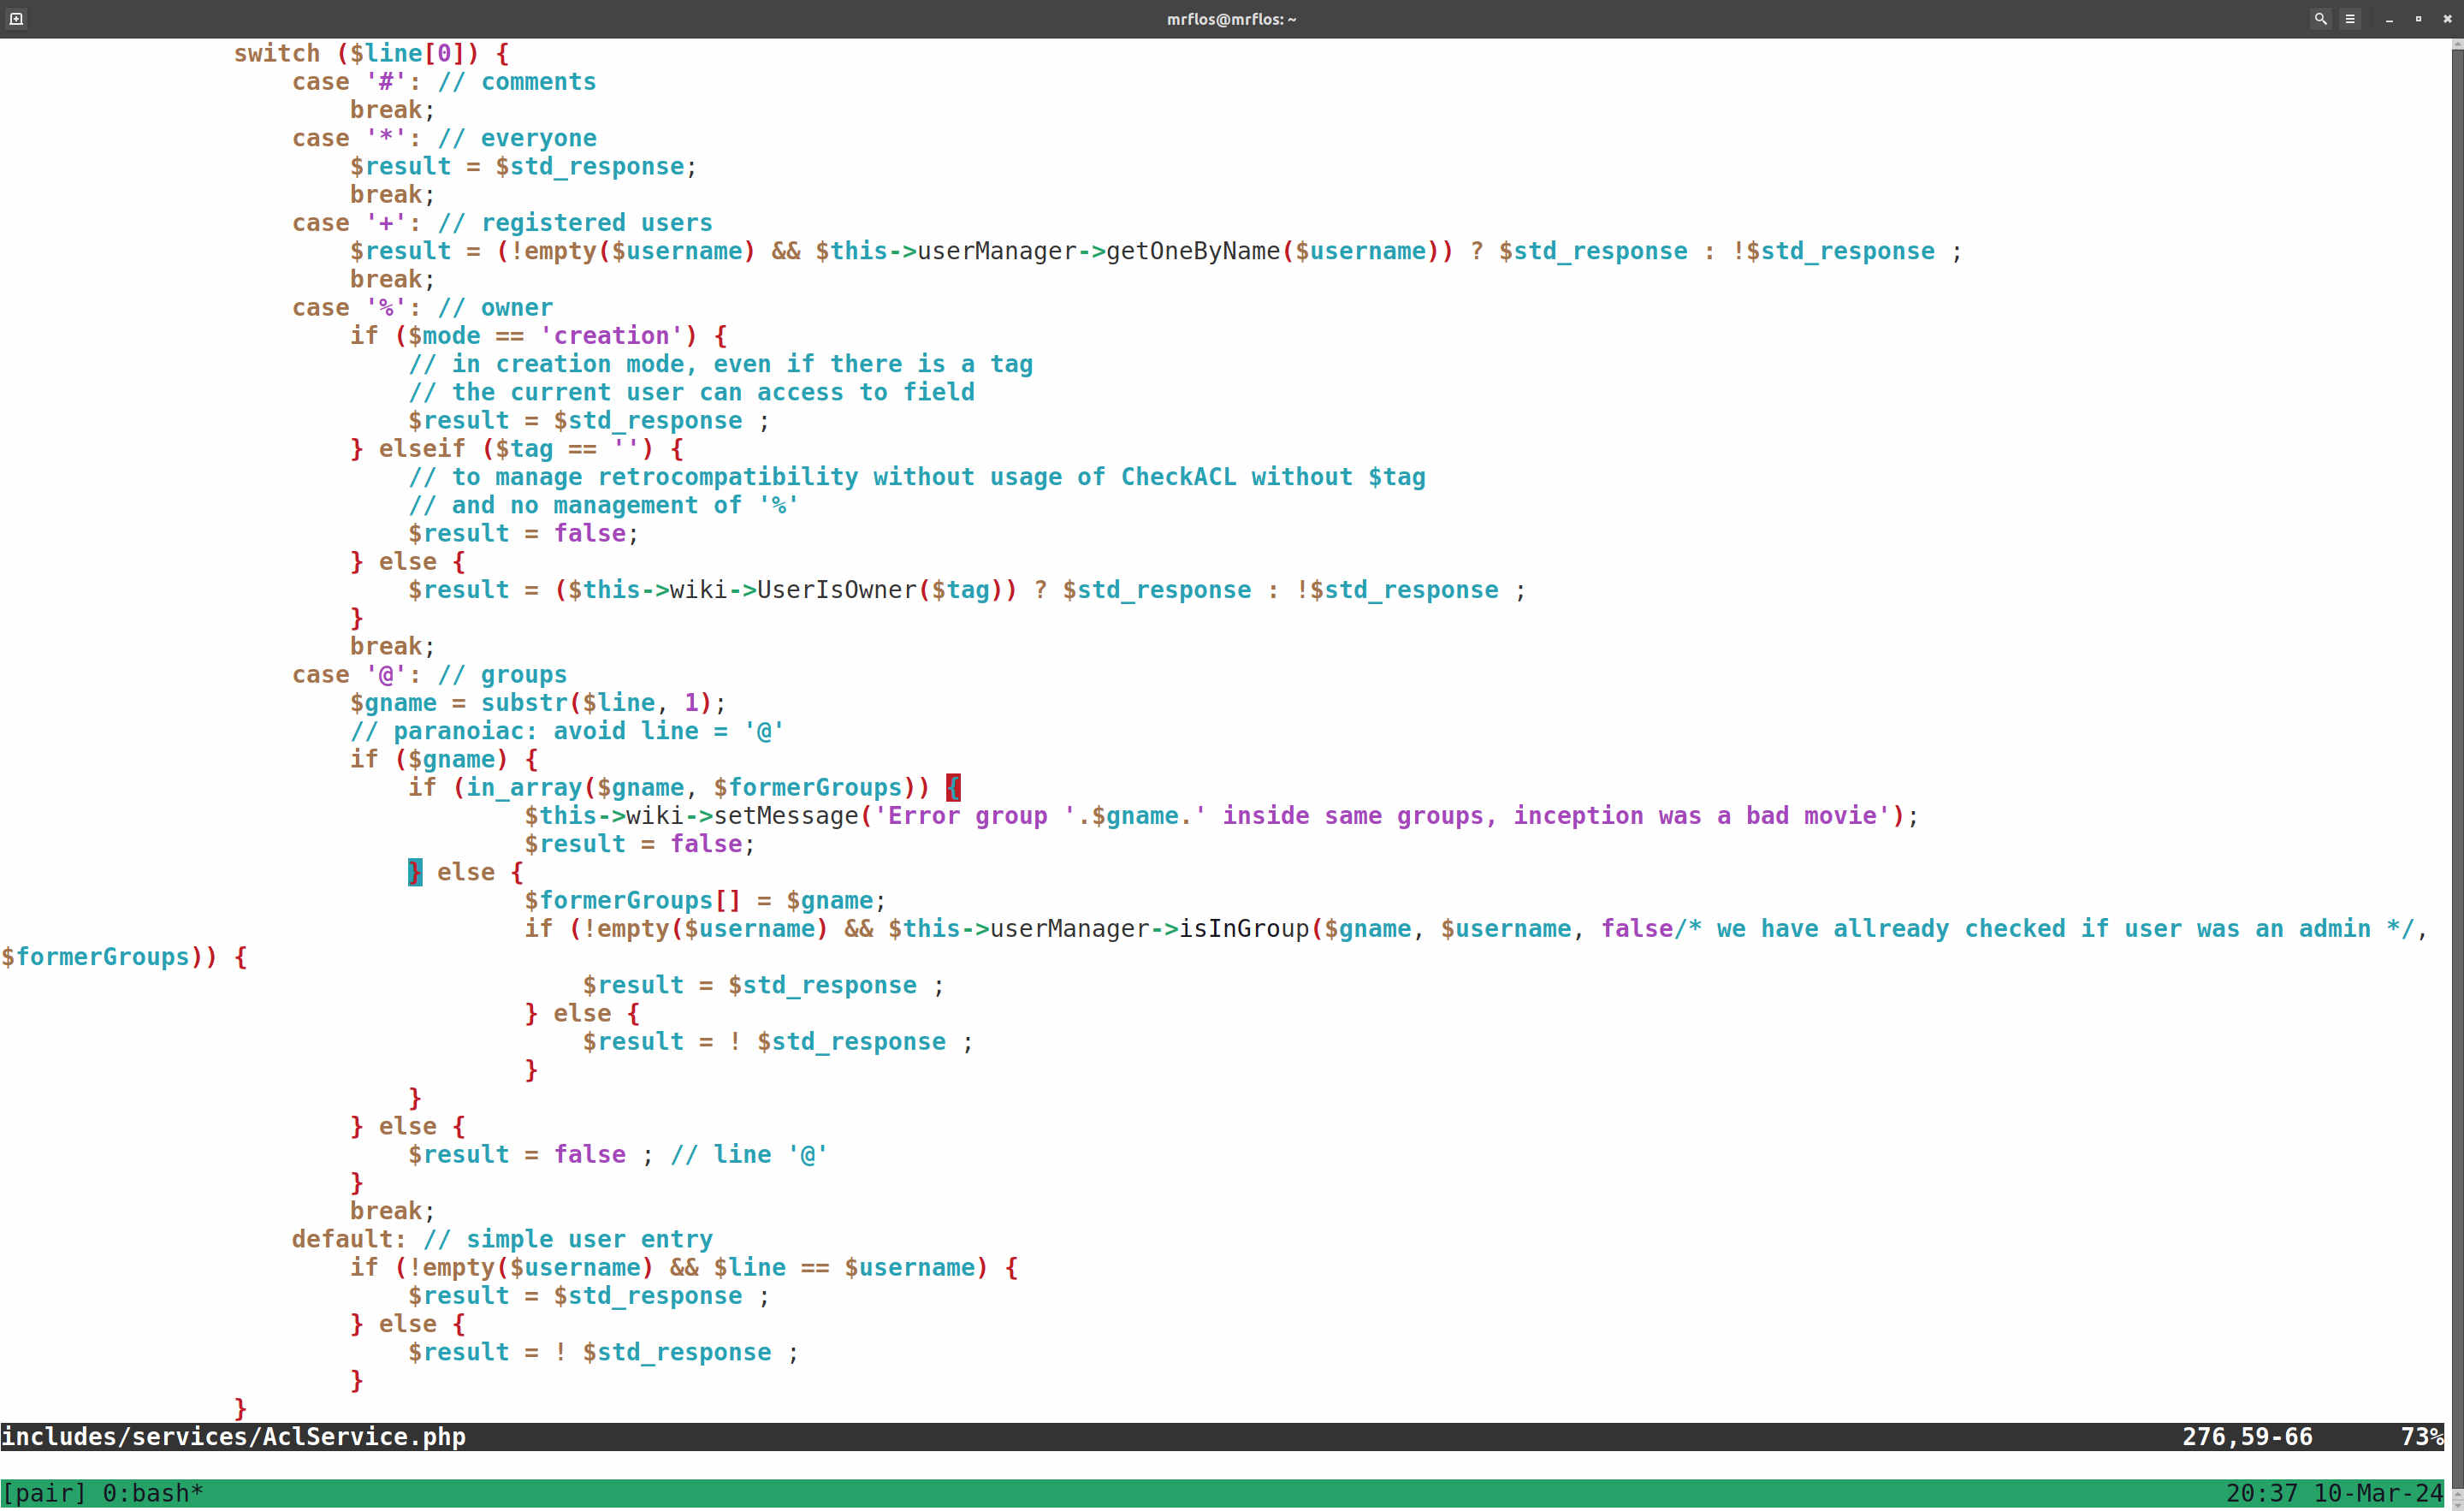The height and width of the screenshot is (1511, 2464).
Task: Click the terminal title mrflos@mrflos
Action: click(x=1231, y=19)
